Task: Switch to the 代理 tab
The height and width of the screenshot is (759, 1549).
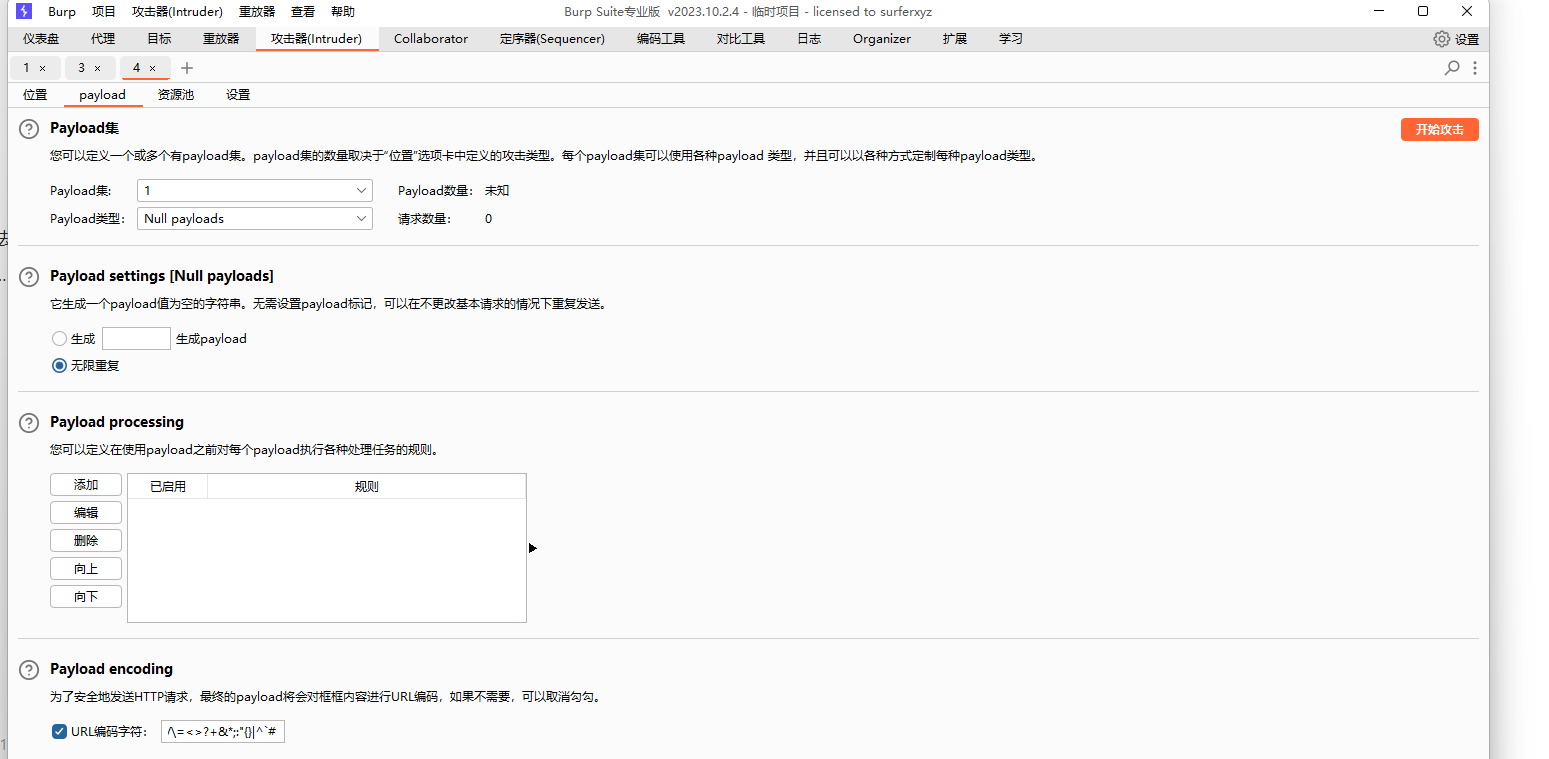Action: coord(103,39)
